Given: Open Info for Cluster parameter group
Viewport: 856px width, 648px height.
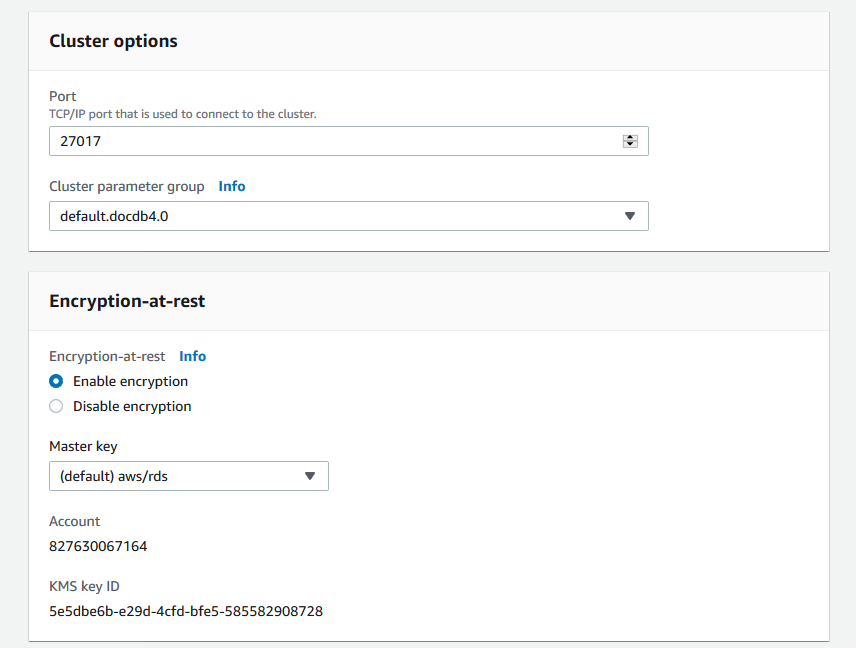Looking at the screenshot, I should coord(231,186).
